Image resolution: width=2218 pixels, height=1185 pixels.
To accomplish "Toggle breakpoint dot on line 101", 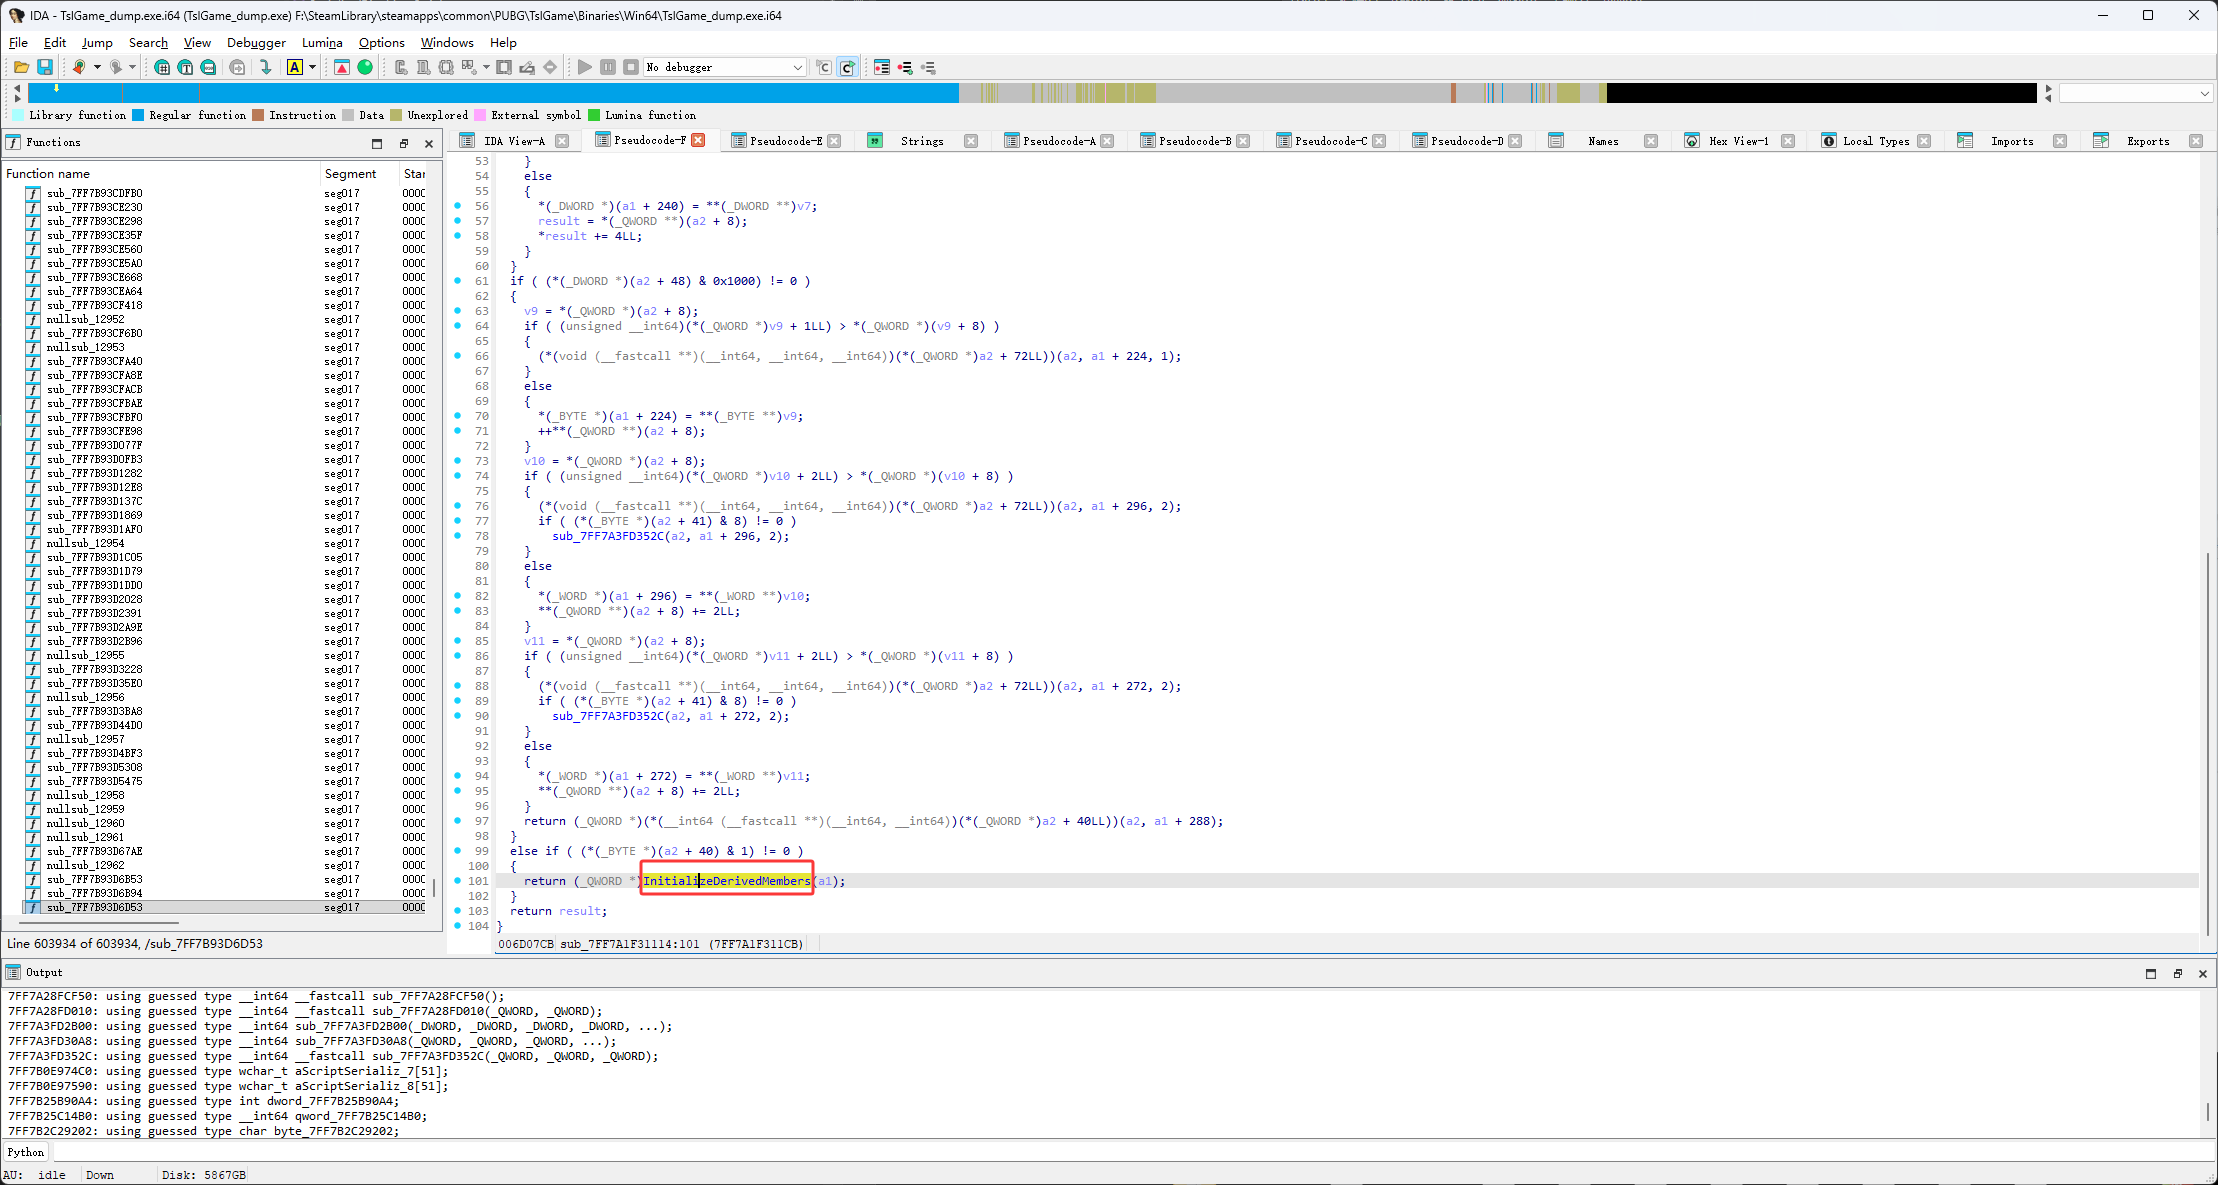I will (x=458, y=880).
